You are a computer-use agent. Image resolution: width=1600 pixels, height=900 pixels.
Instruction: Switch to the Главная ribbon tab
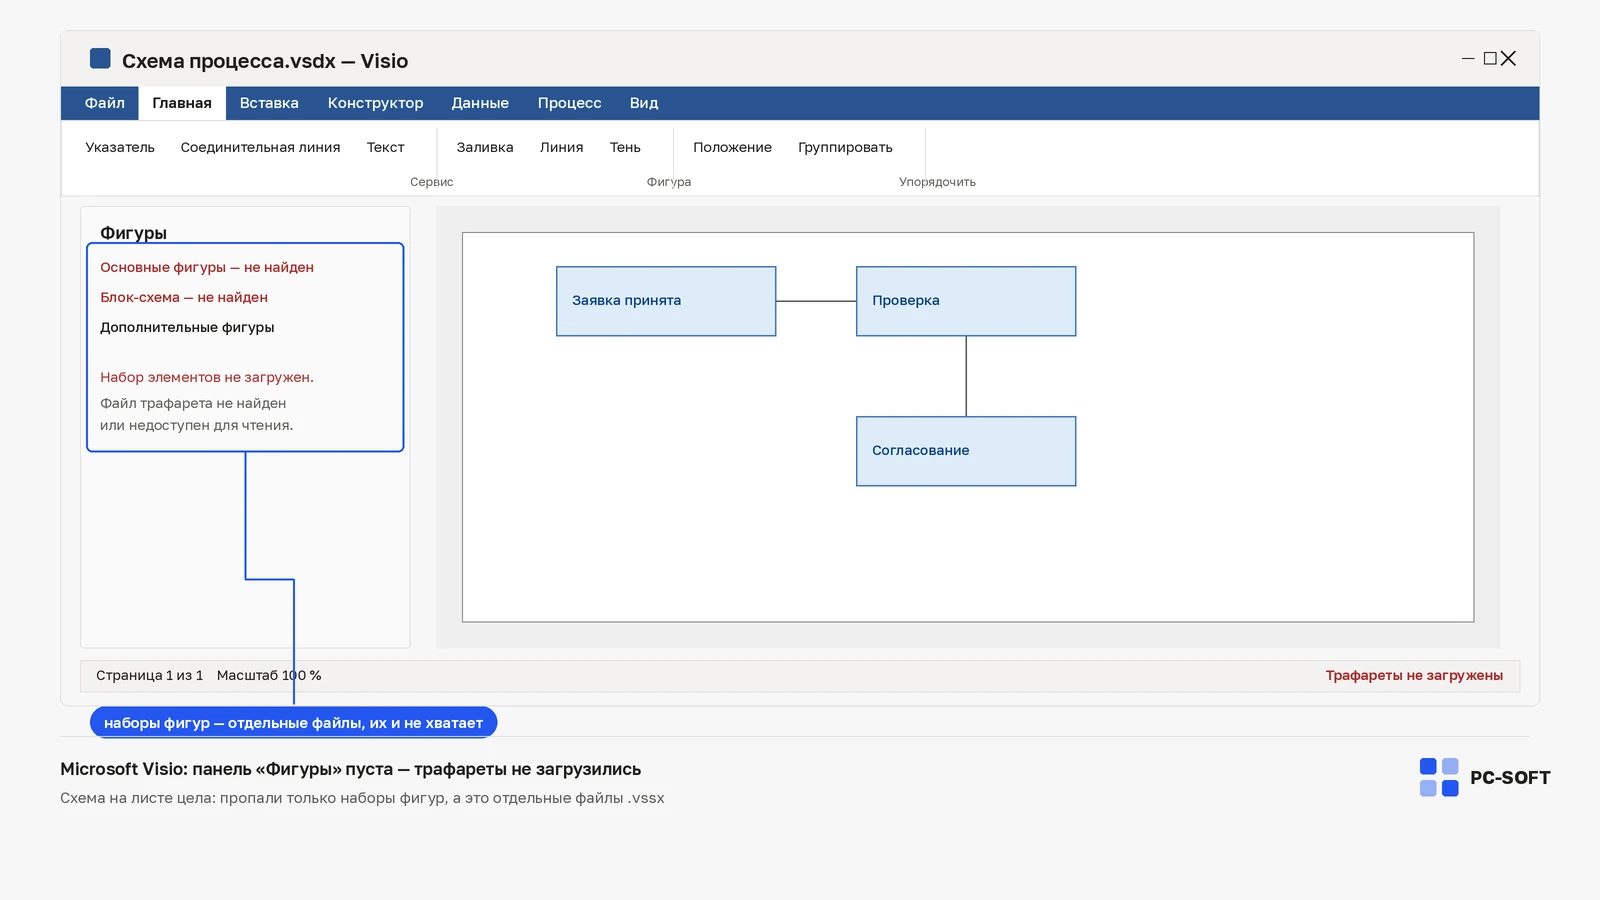[x=182, y=103]
